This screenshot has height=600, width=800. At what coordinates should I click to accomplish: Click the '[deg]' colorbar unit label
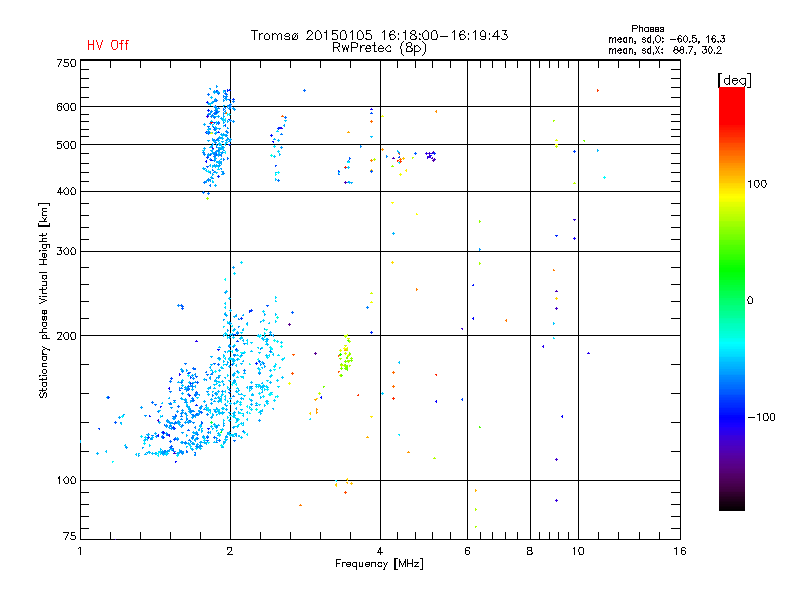(734, 80)
